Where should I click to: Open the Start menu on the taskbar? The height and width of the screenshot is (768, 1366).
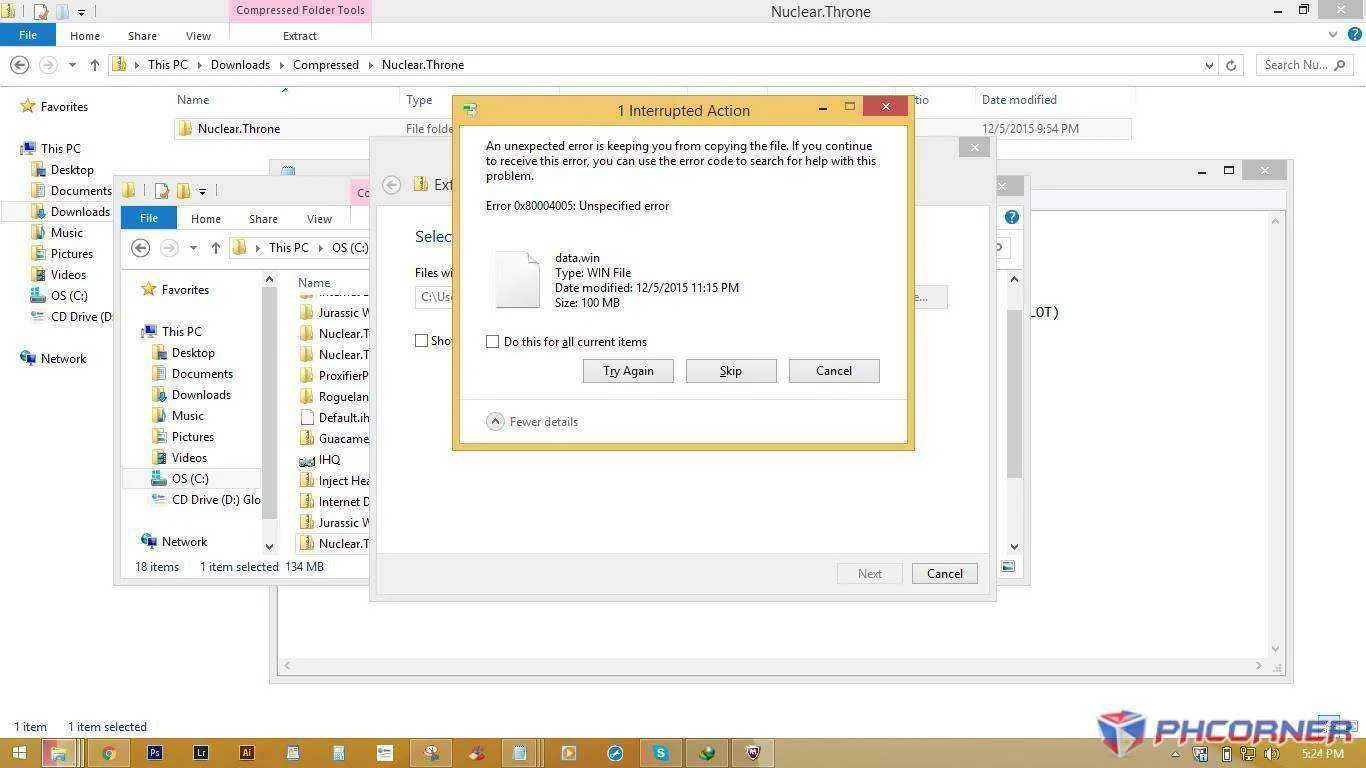point(19,753)
